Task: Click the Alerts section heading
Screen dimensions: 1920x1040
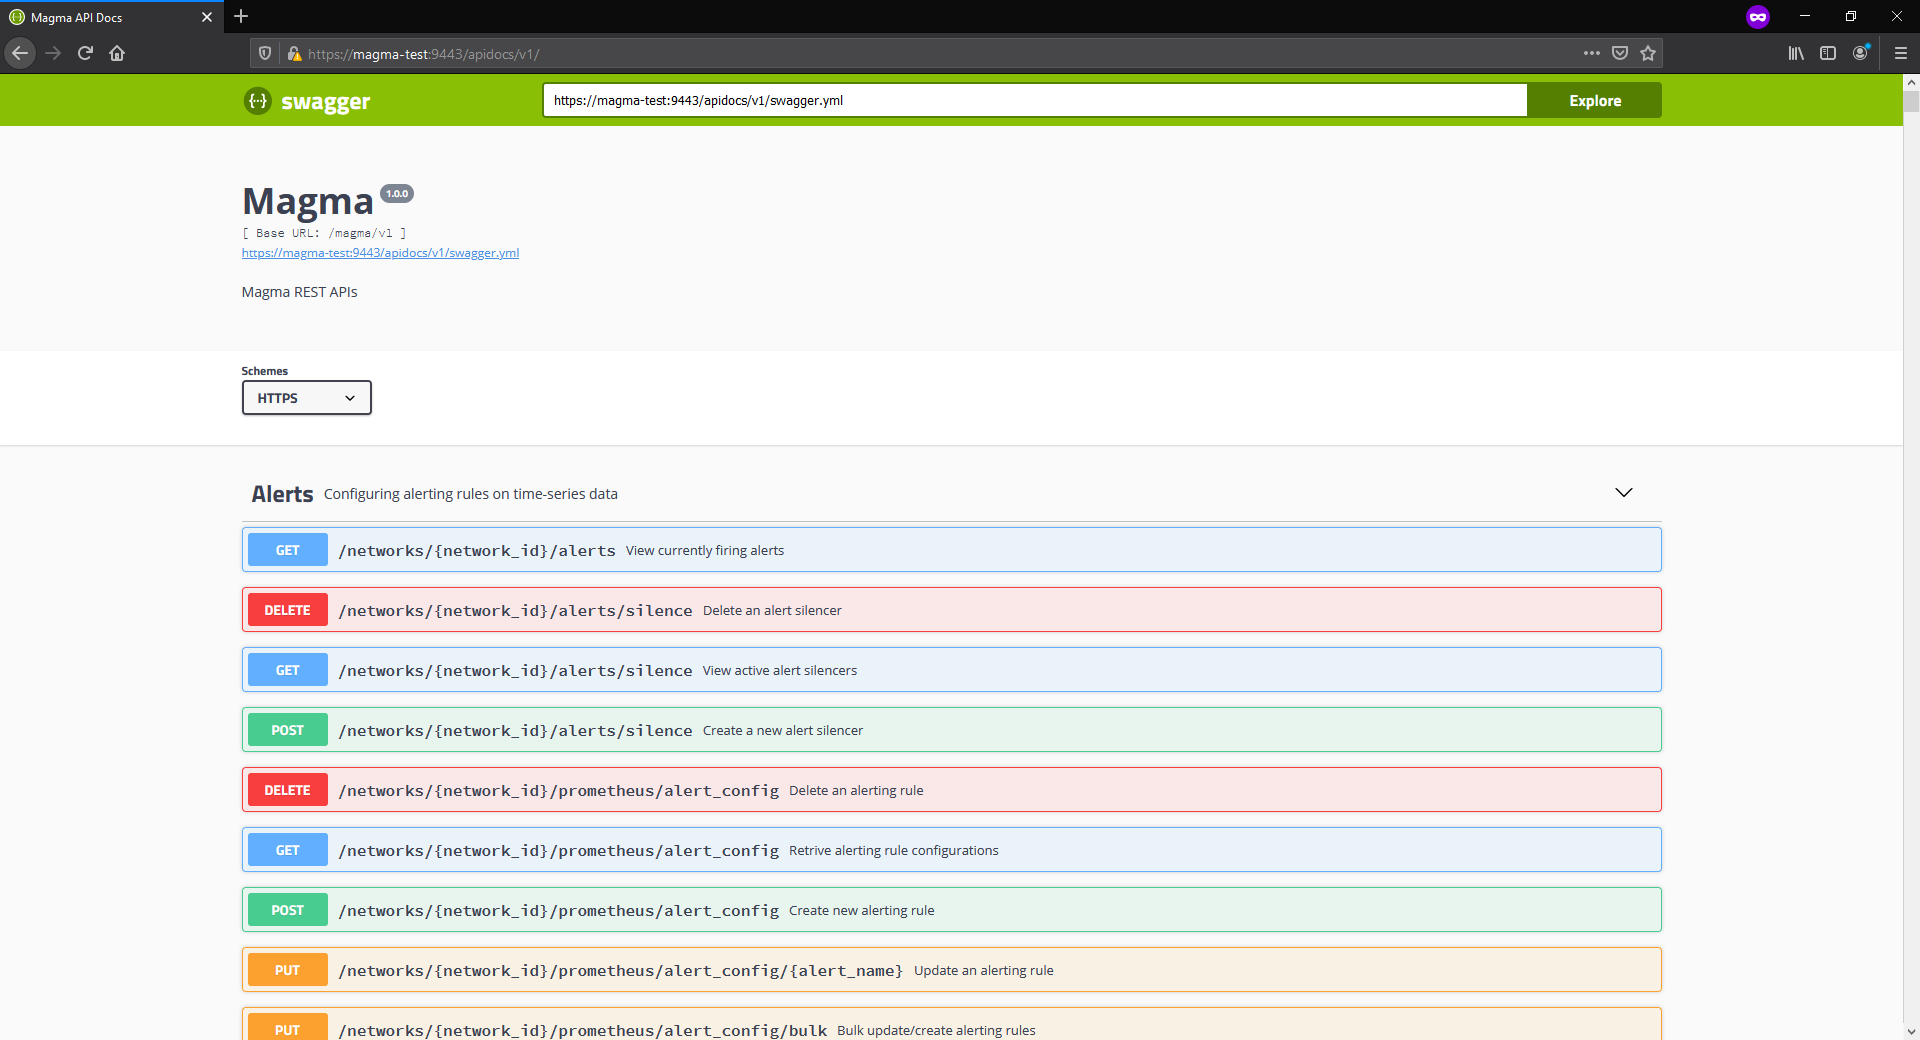Action: tap(282, 494)
